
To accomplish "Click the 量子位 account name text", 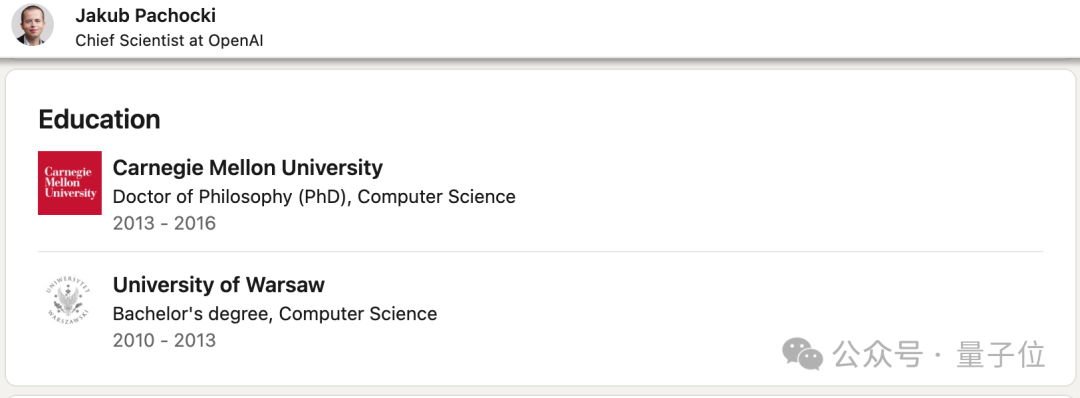I will point(1001,355).
